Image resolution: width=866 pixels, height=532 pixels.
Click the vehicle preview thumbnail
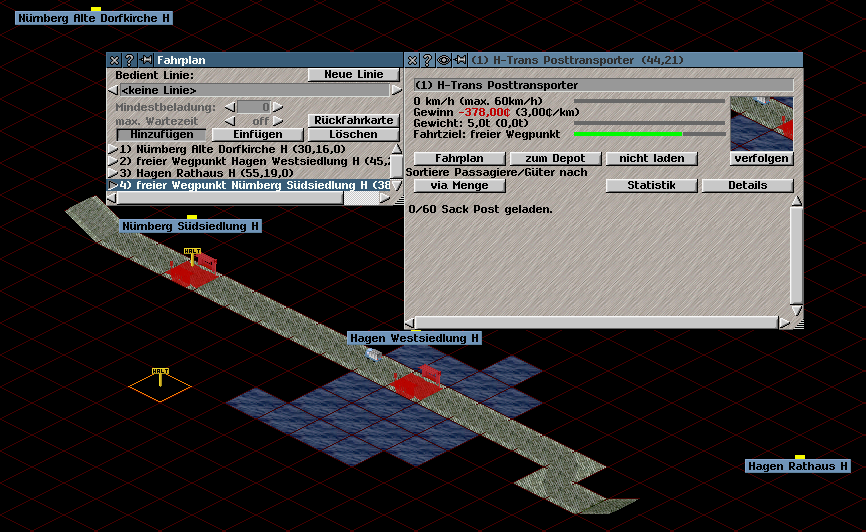(761, 122)
